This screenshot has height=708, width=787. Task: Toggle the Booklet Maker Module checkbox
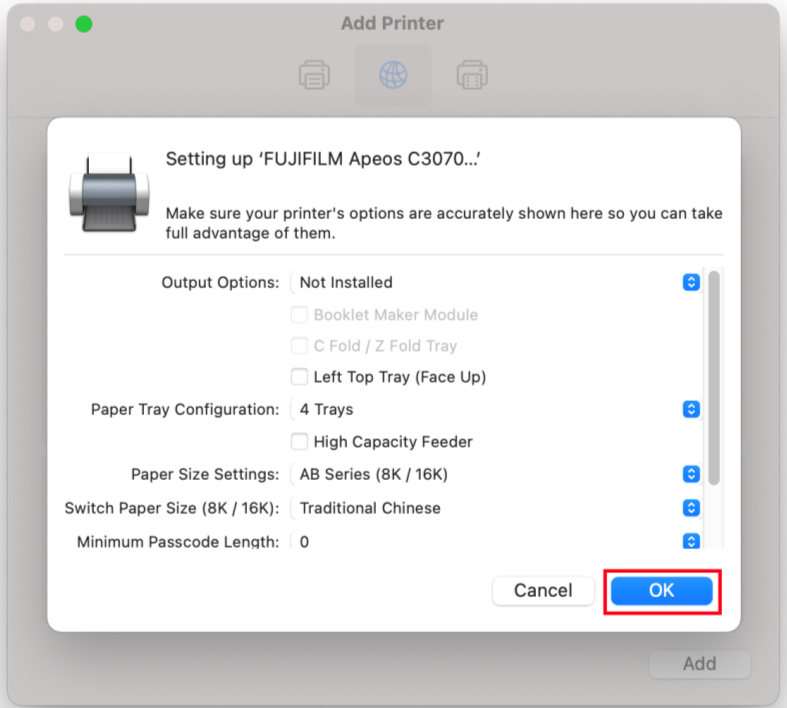pyautogui.click(x=299, y=315)
